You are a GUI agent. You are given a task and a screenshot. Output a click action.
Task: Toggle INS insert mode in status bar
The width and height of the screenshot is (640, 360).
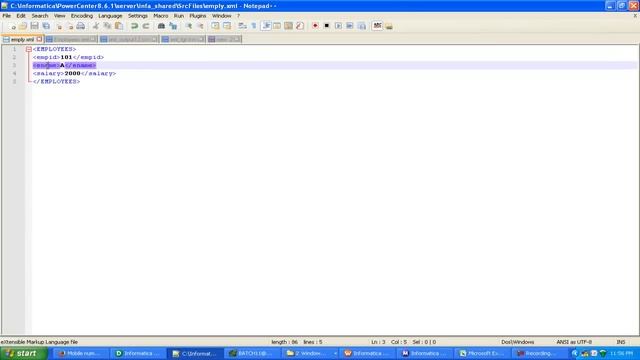[620, 342]
